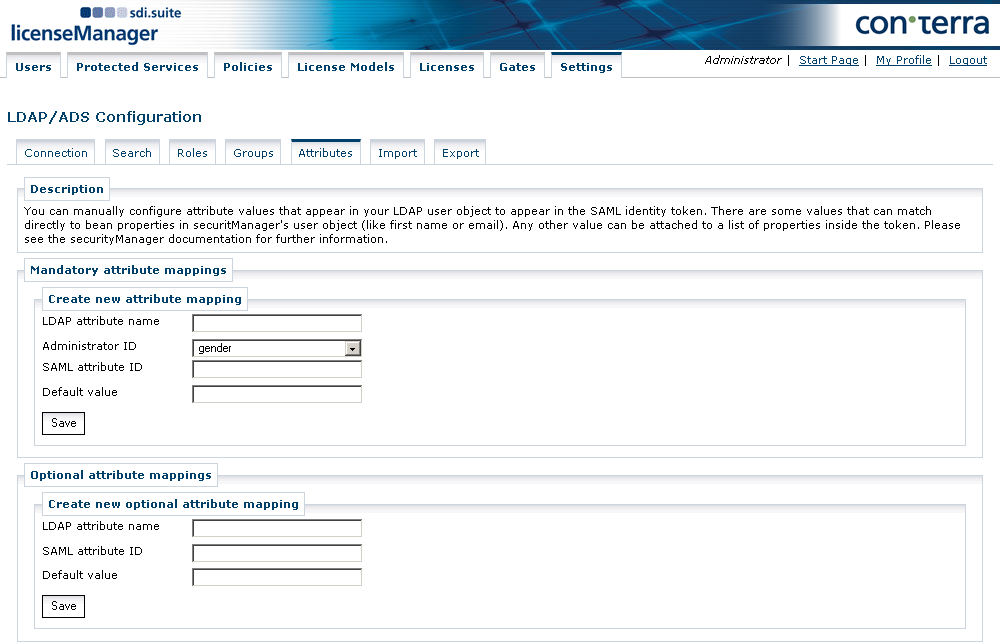Open the Search tab
The width and height of the screenshot is (1000, 642).
click(x=131, y=152)
